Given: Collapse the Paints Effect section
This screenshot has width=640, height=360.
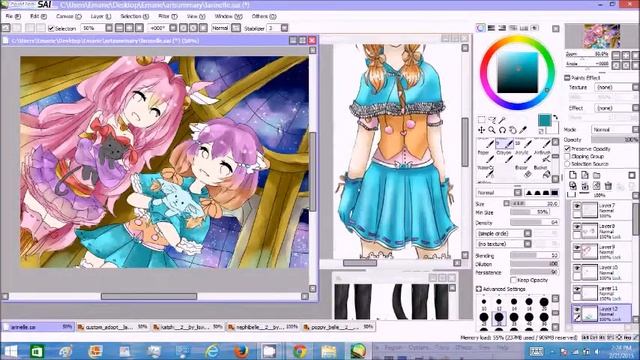Looking at the screenshot, I should pos(567,78).
